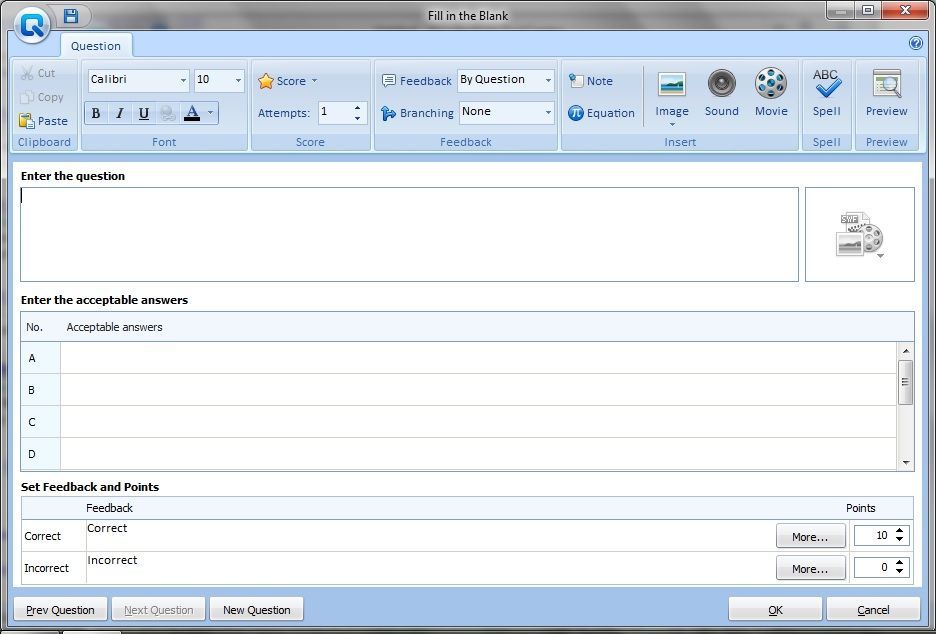Insert a Sound clip
Screen dimensions: 936x634
(721, 95)
